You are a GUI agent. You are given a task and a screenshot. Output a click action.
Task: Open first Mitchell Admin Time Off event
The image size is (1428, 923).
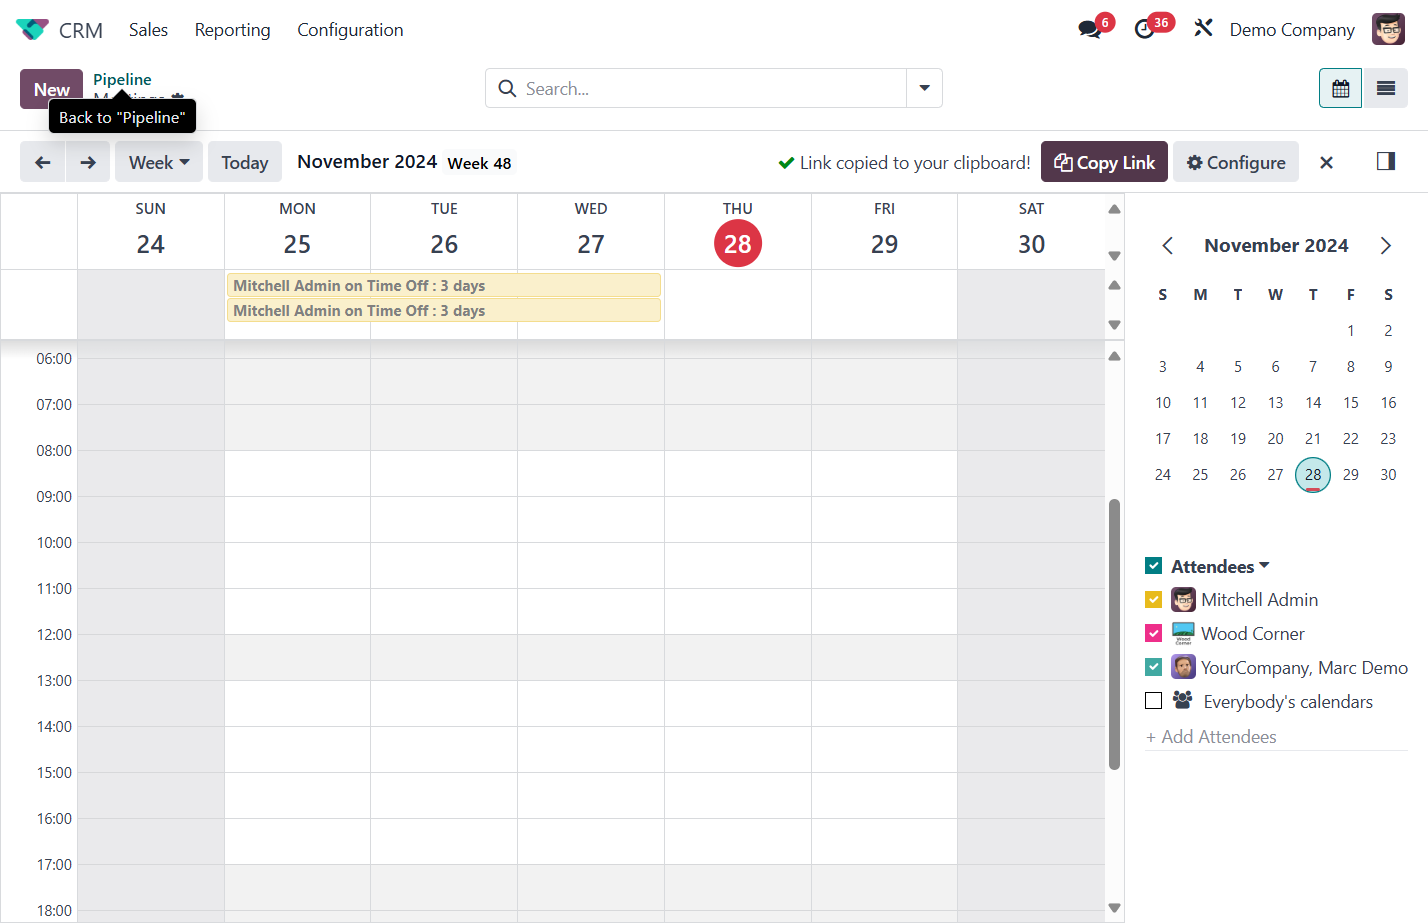444,286
